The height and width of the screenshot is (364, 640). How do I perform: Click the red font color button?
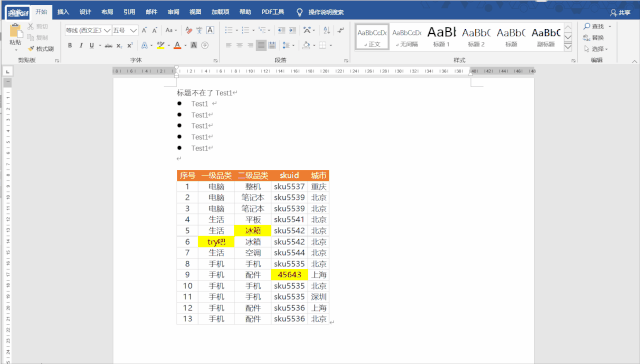click(177, 45)
